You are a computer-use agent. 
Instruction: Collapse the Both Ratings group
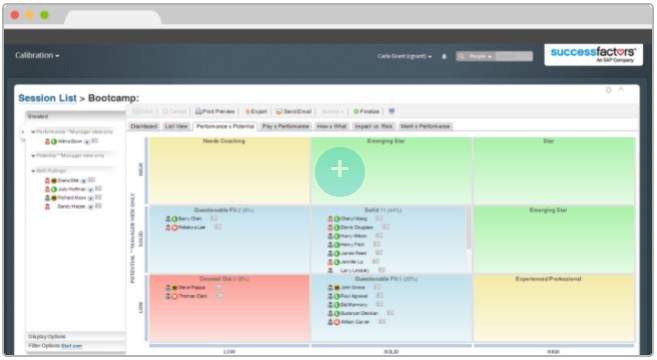click(33, 171)
